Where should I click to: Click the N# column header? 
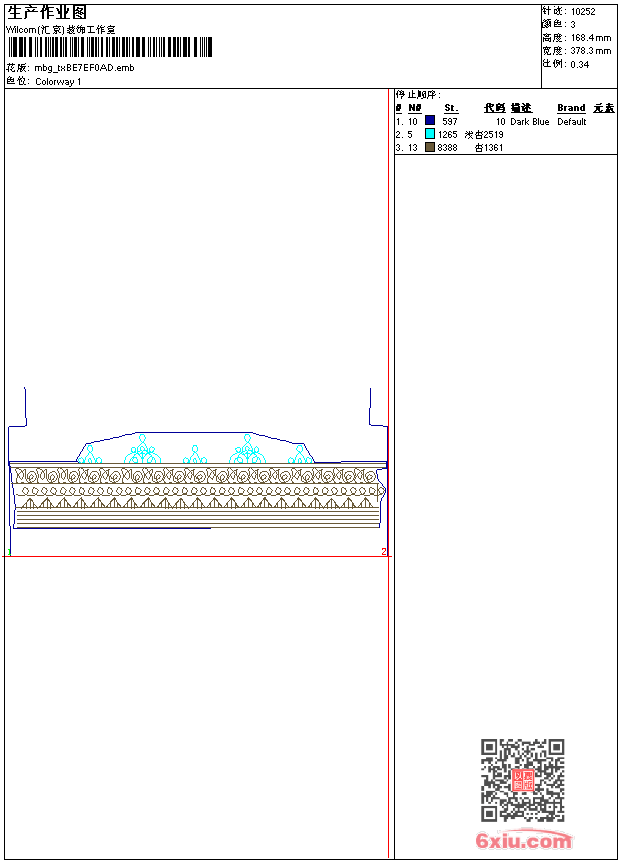415,108
